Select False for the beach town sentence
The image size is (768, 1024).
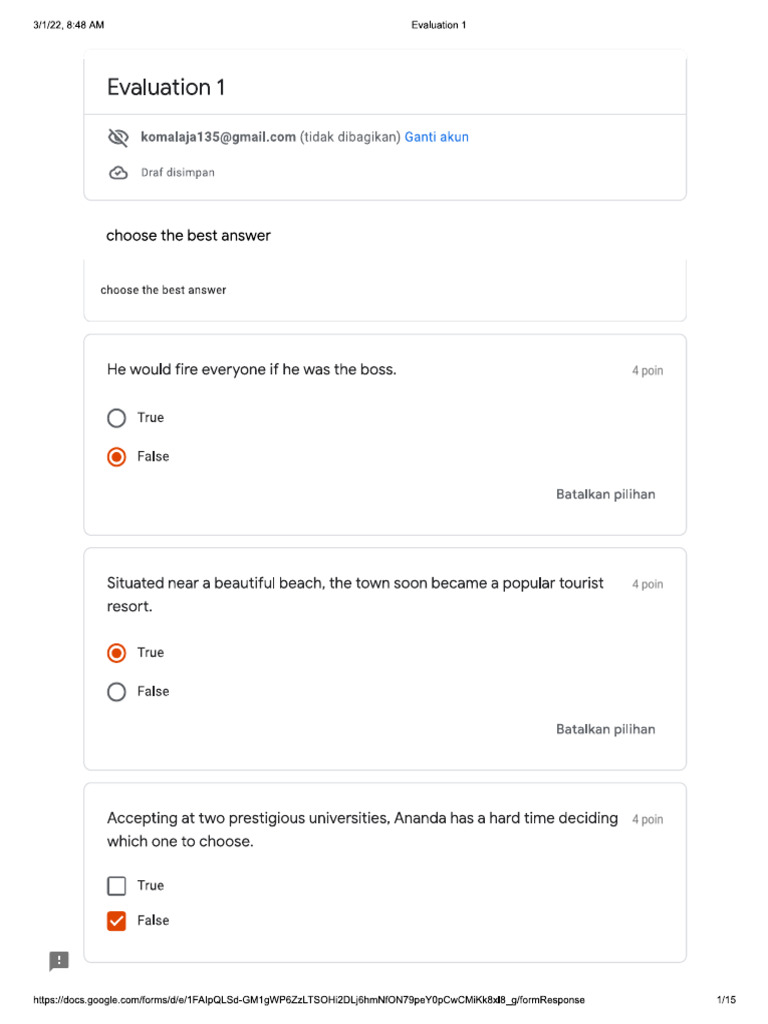point(117,692)
